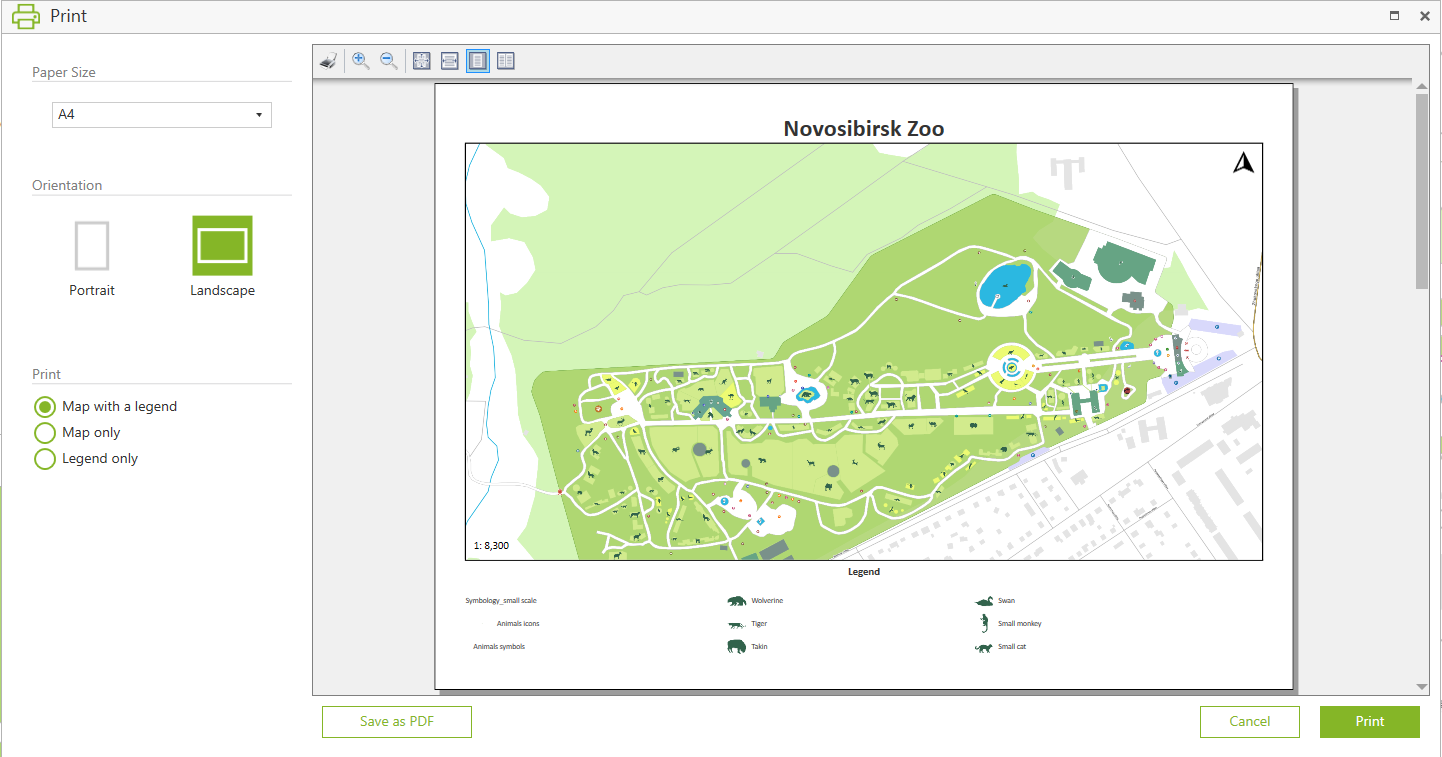Image resolution: width=1442 pixels, height=757 pixels.
Task: Click the Swan legend icon
Action: click(x=984, y=601)
